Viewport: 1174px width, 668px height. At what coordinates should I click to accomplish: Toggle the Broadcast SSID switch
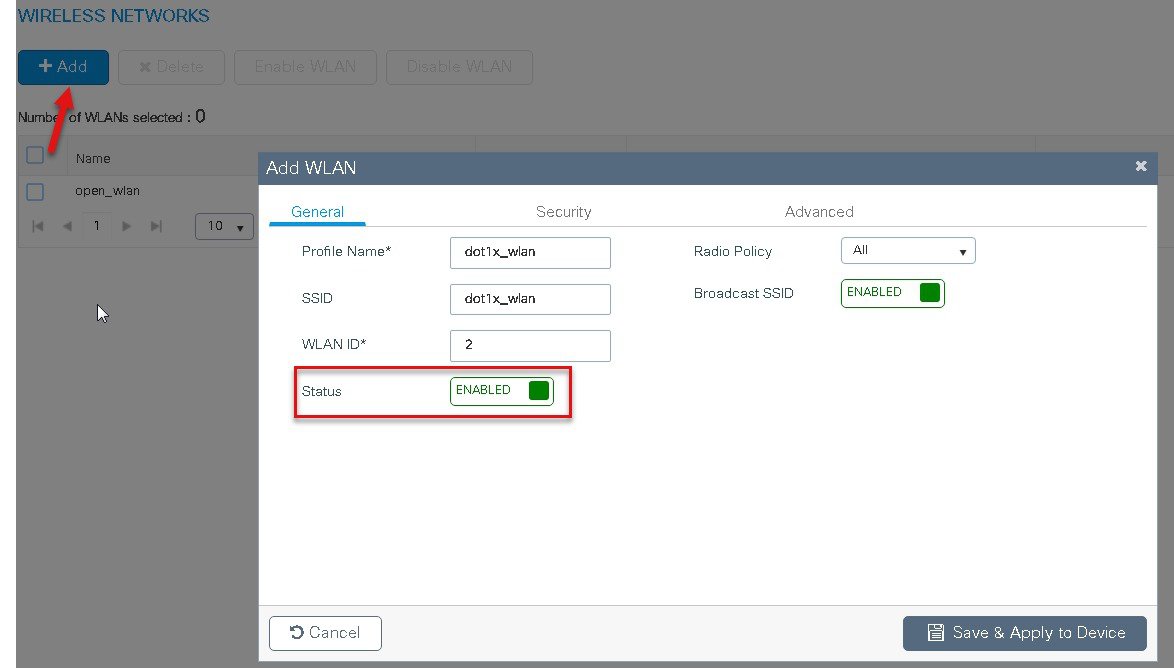coord(892,293)
